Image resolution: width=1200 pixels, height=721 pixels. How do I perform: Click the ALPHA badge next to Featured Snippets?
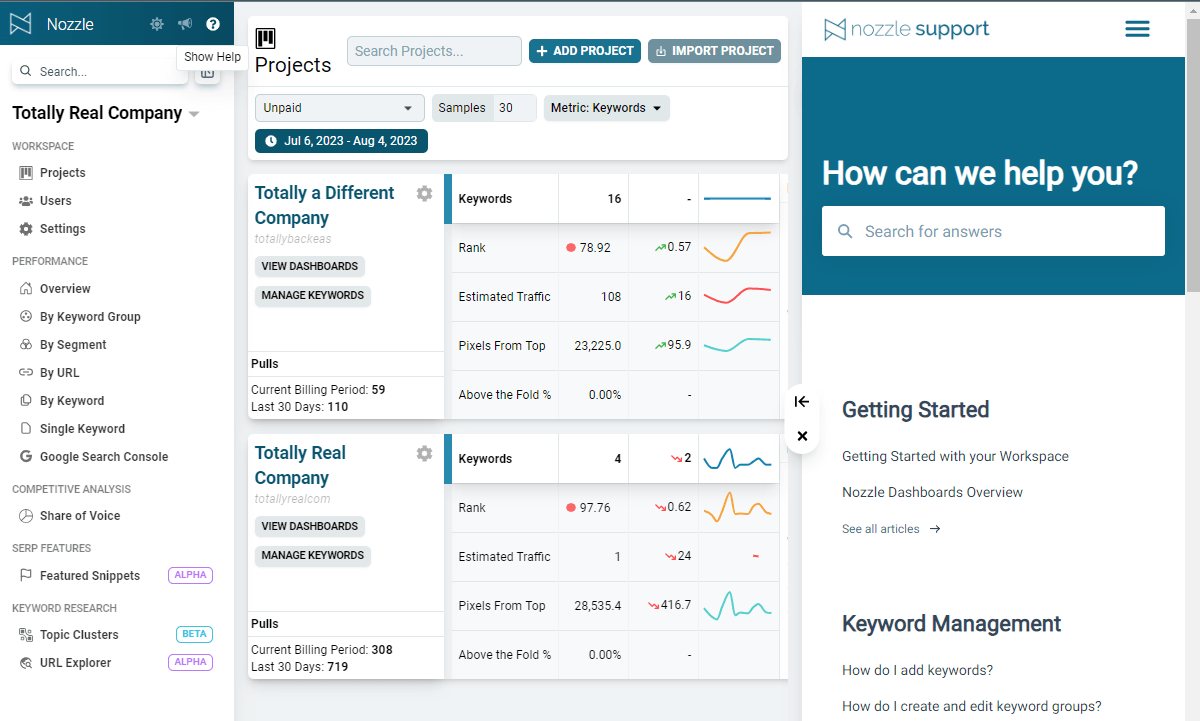190,575
